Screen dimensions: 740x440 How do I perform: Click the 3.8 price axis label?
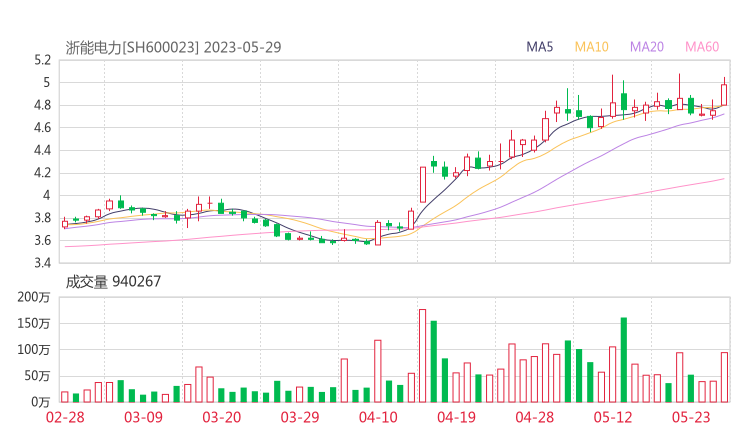pyautogui.click(x=42, y=218)
